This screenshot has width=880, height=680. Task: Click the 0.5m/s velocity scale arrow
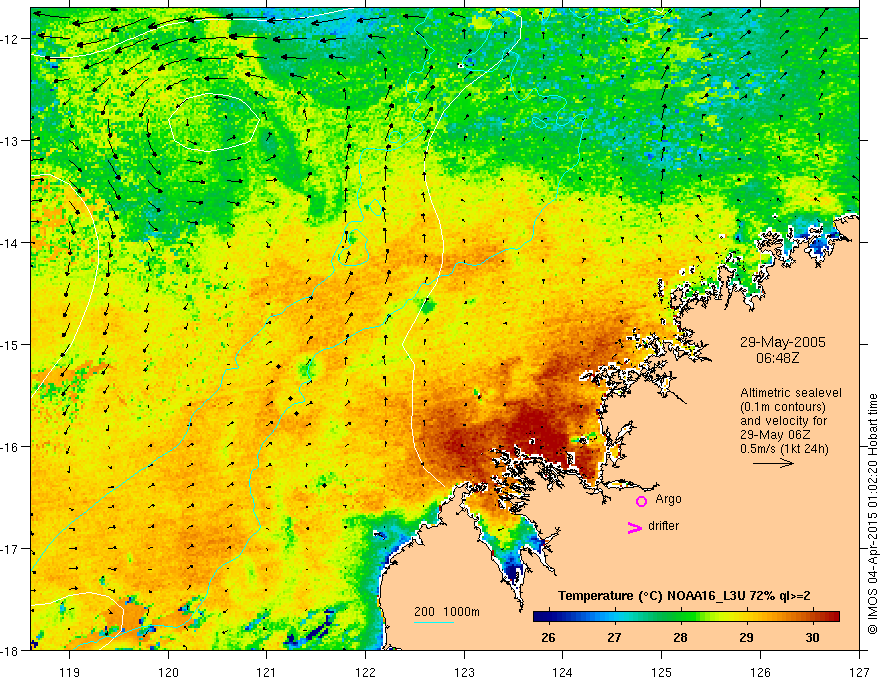point(773,463)
